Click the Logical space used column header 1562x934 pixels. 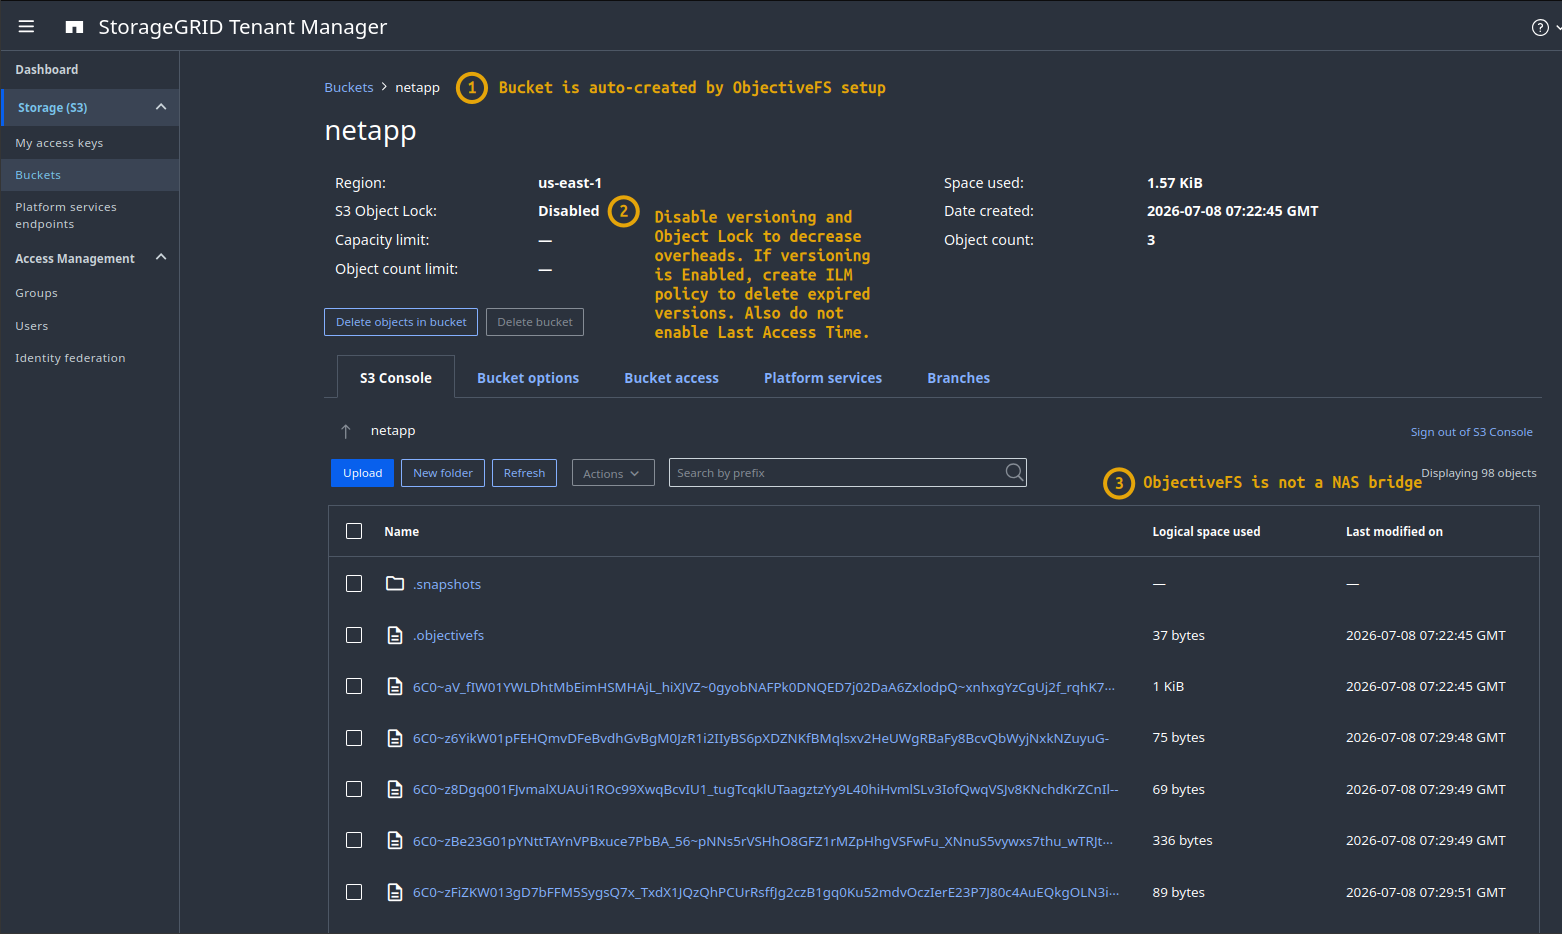tap(1206, 532)
